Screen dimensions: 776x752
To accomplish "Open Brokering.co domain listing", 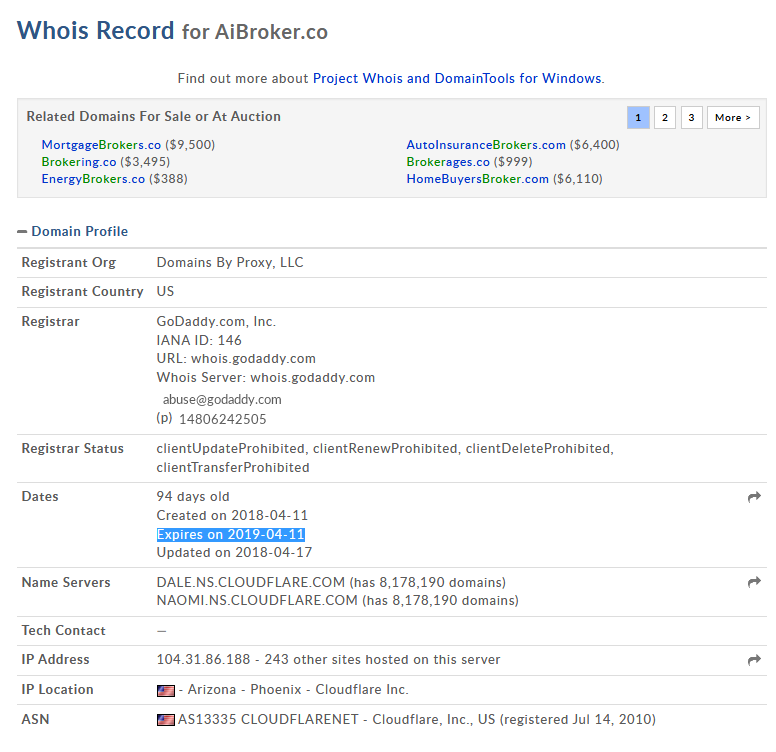I will (79, 162).
